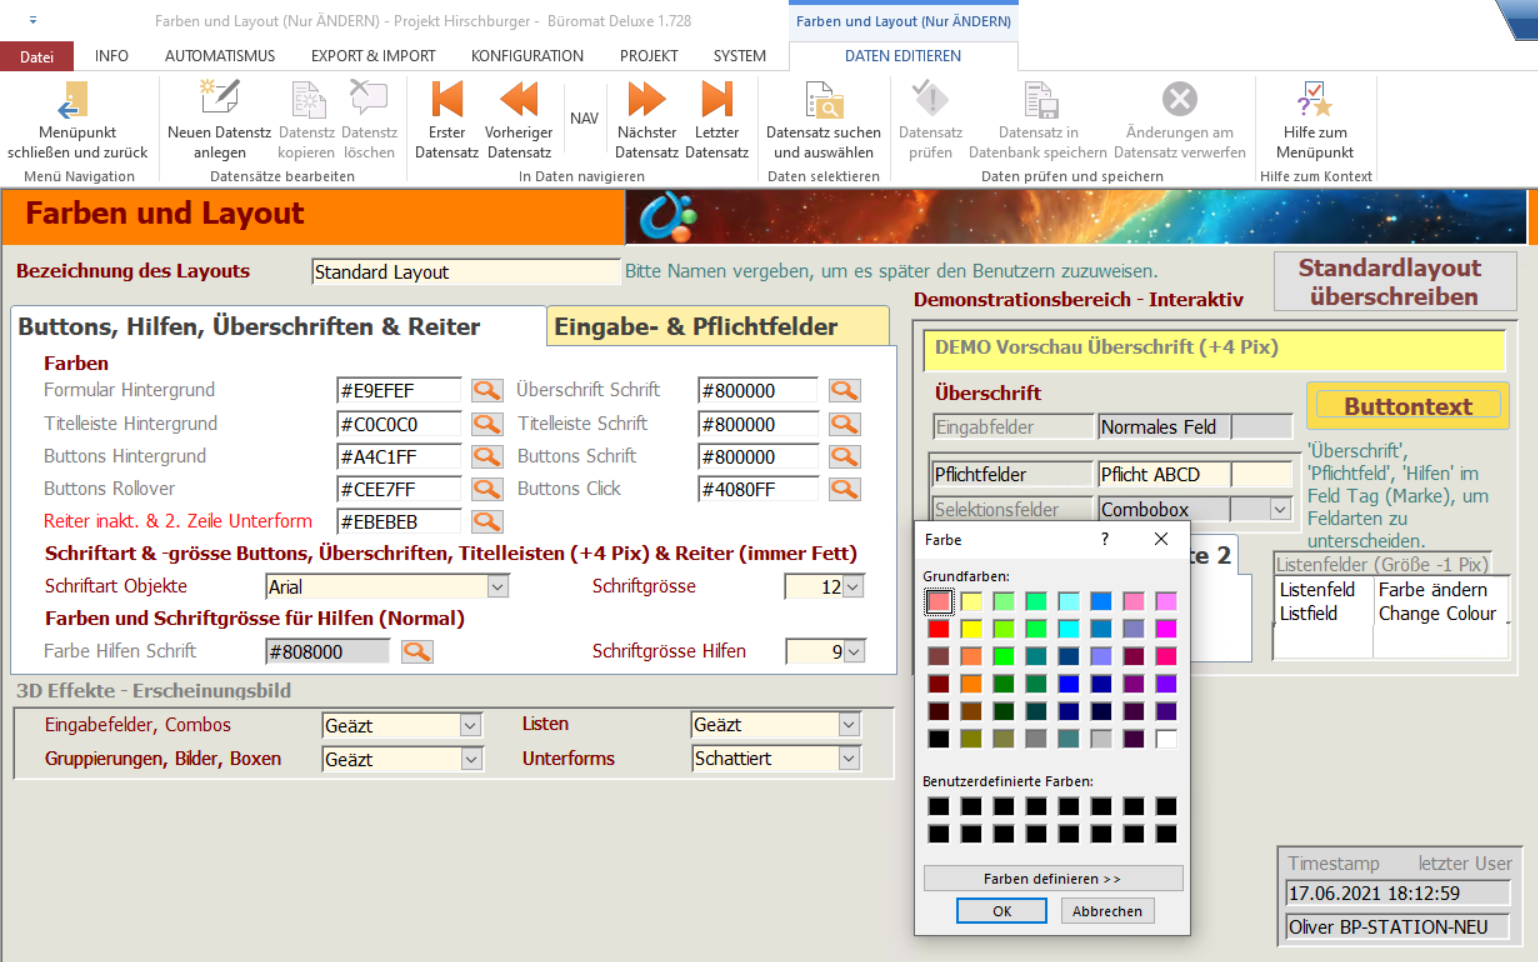This screenshot has height=962, width=1538.
Task: Click the Bezeichnung des Layouts text field
Action: coord(465,272)
